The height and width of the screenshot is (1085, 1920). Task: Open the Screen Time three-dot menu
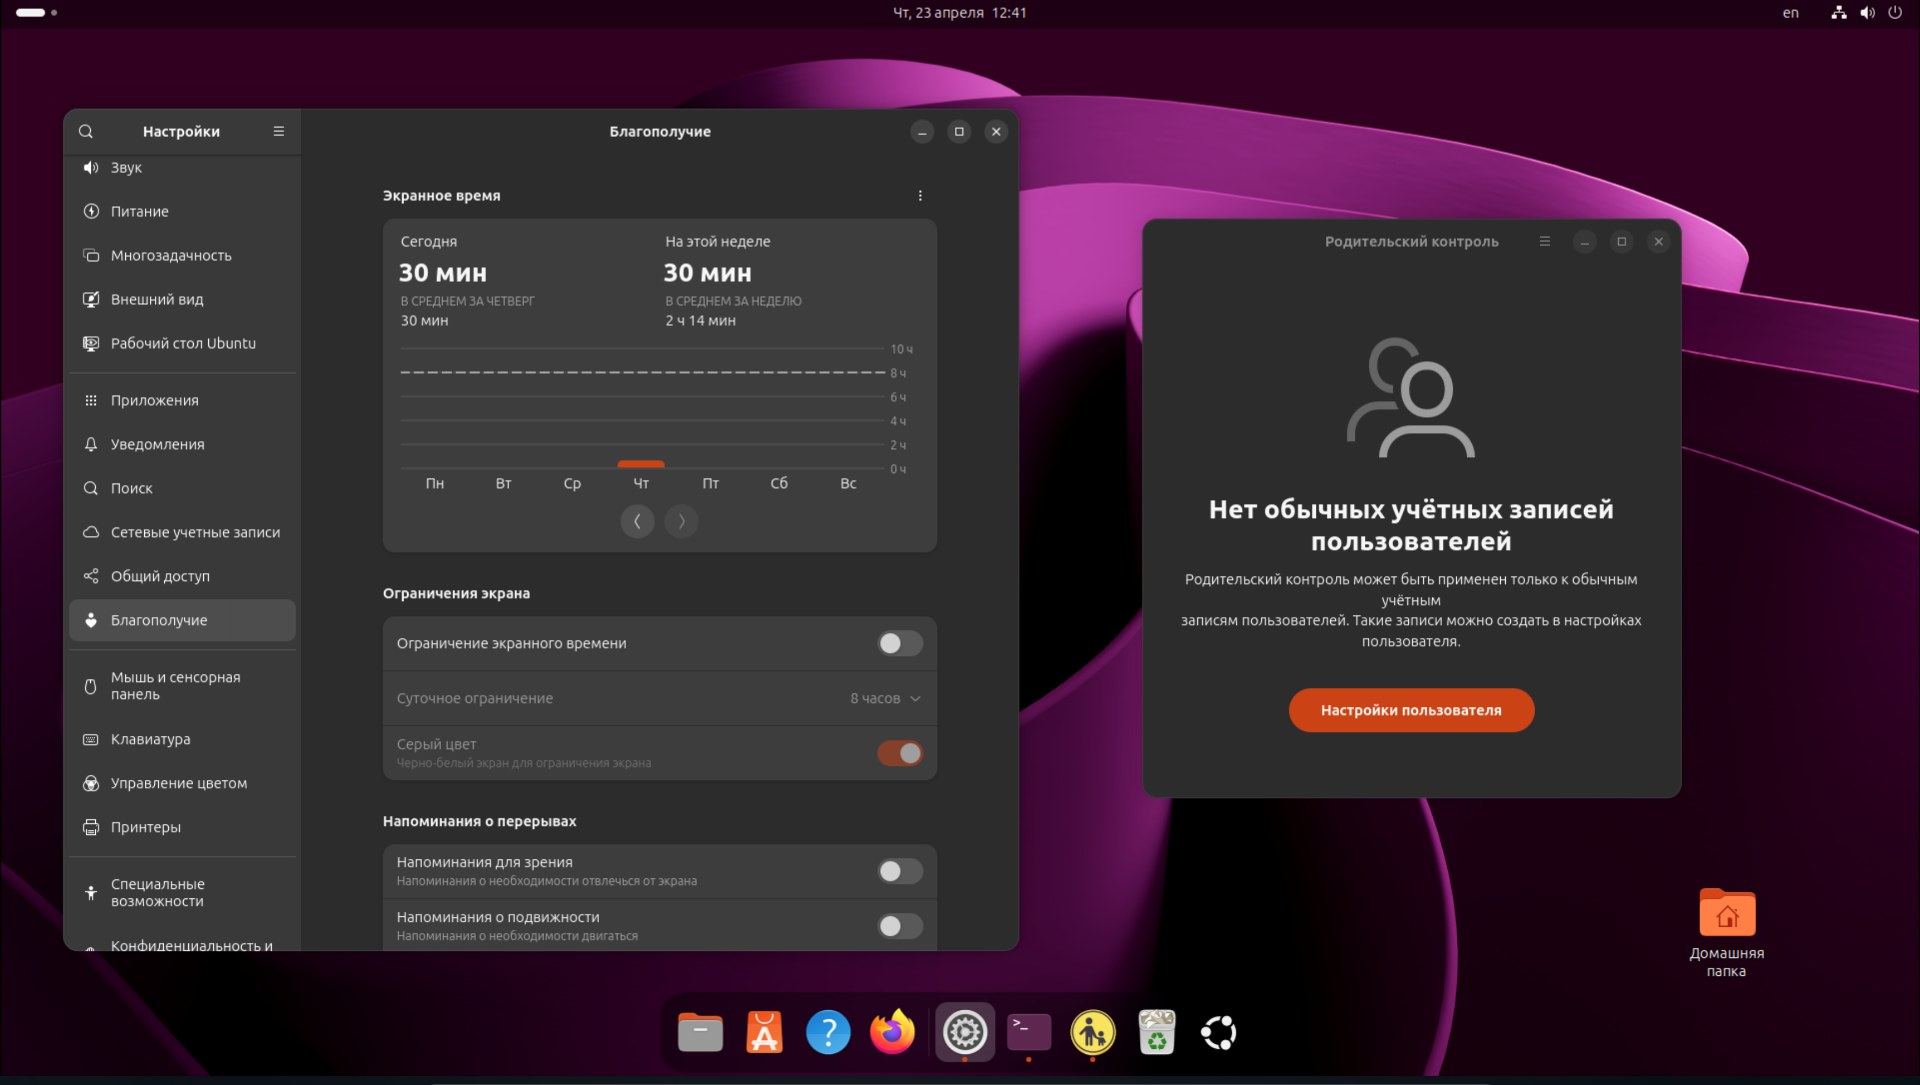point(920,196)
